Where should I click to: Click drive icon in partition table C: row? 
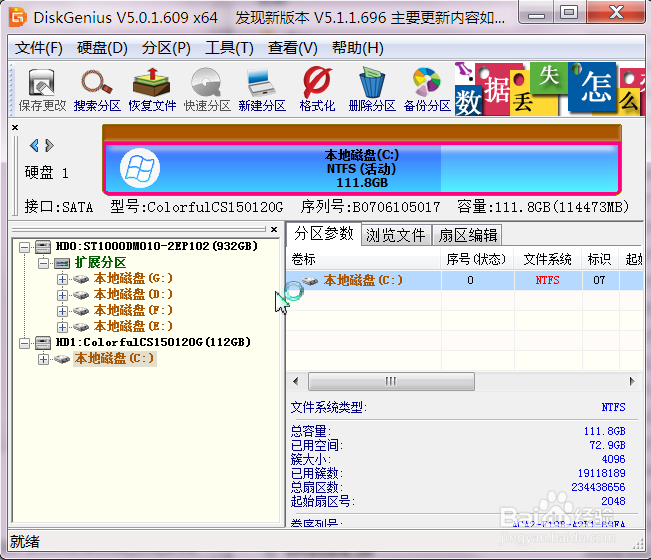click(310, 281)
